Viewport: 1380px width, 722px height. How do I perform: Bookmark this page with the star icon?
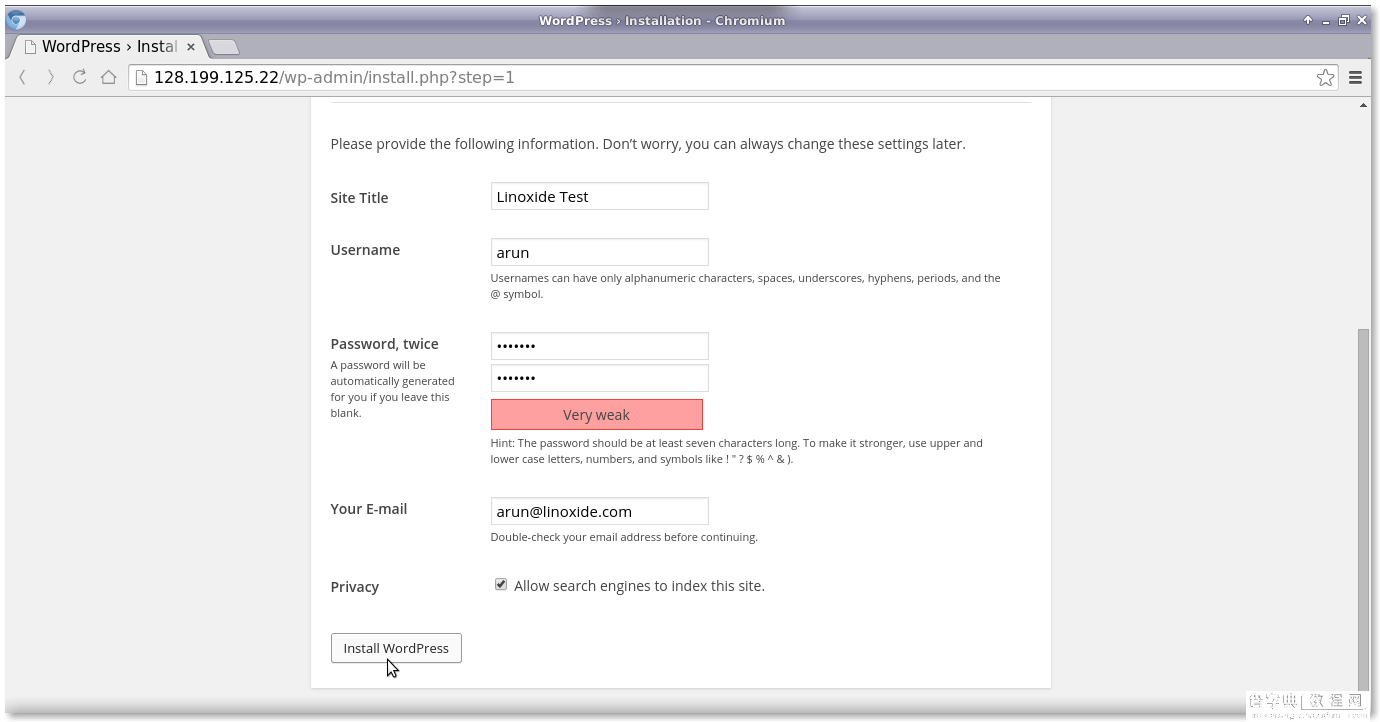coord(1325,77)
